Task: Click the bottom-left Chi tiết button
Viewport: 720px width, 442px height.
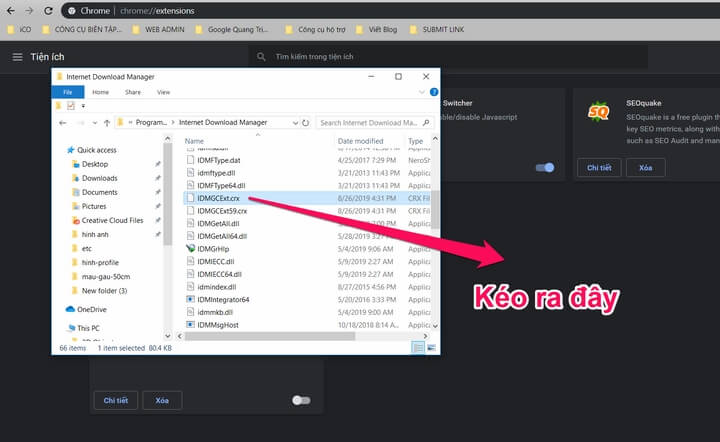Action: tap(116, 400)
